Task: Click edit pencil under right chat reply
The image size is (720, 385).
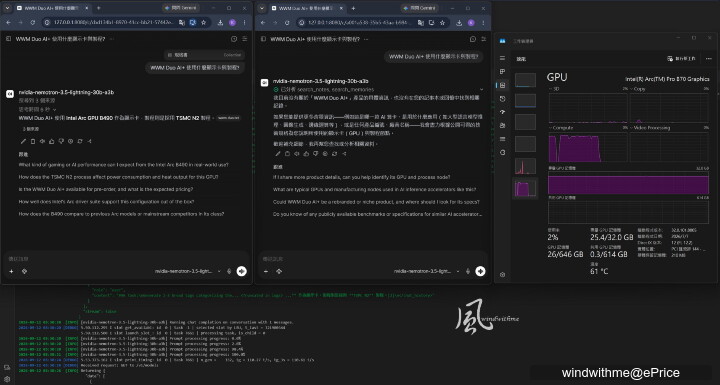Action: [x=277, y=154]
